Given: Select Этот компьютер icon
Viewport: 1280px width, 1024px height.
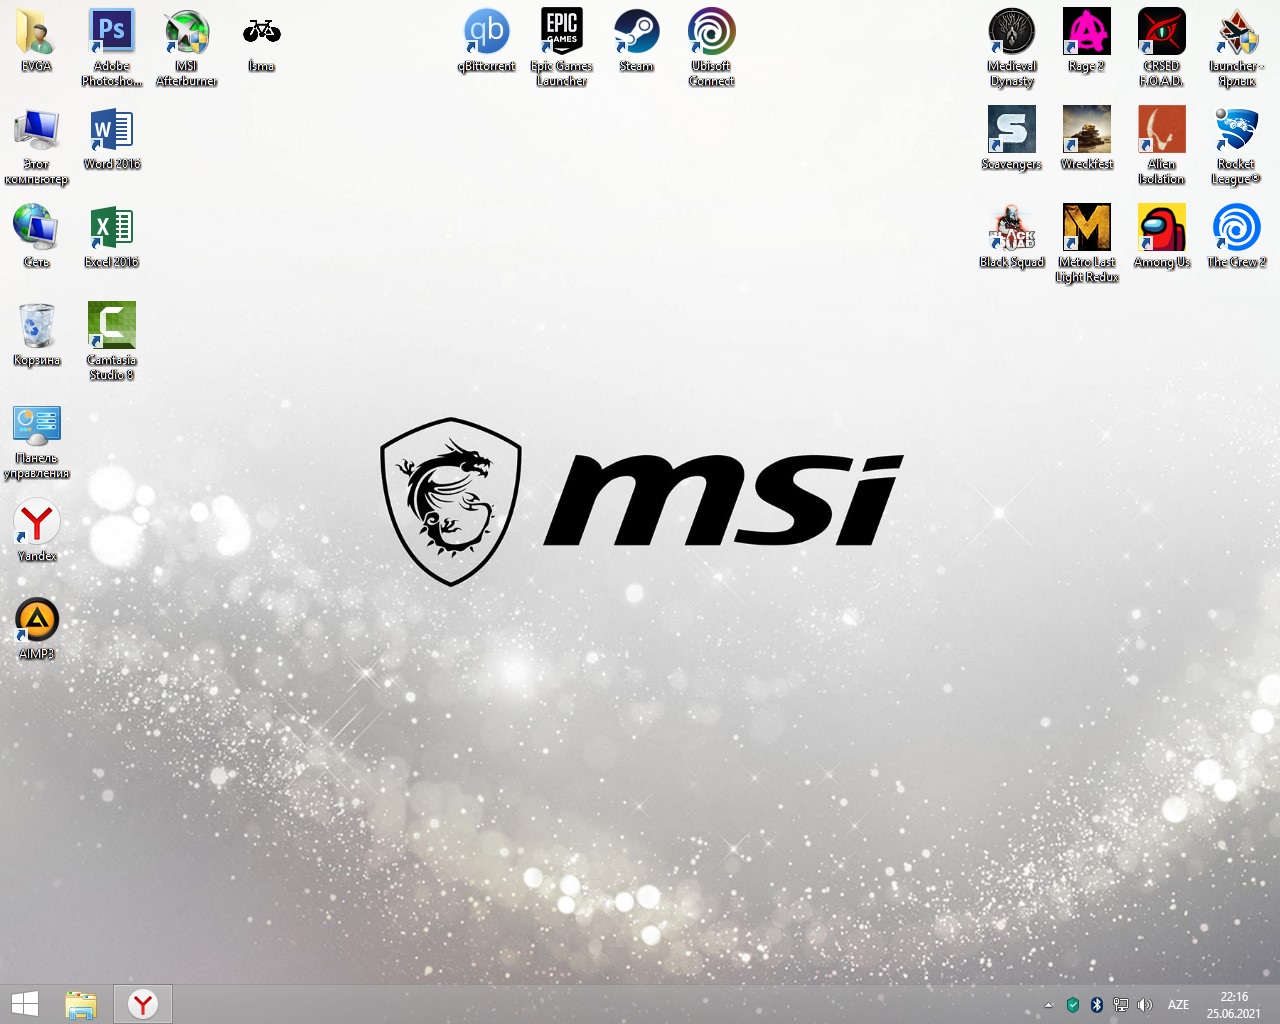Looking at the screenshot, I should pos(36,146).
